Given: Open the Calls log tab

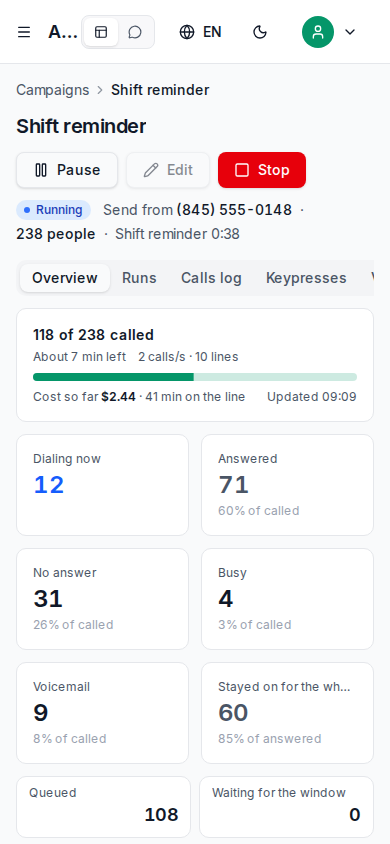Looking at the screenshot, I should pyautogui.click(x=211, y=278).
